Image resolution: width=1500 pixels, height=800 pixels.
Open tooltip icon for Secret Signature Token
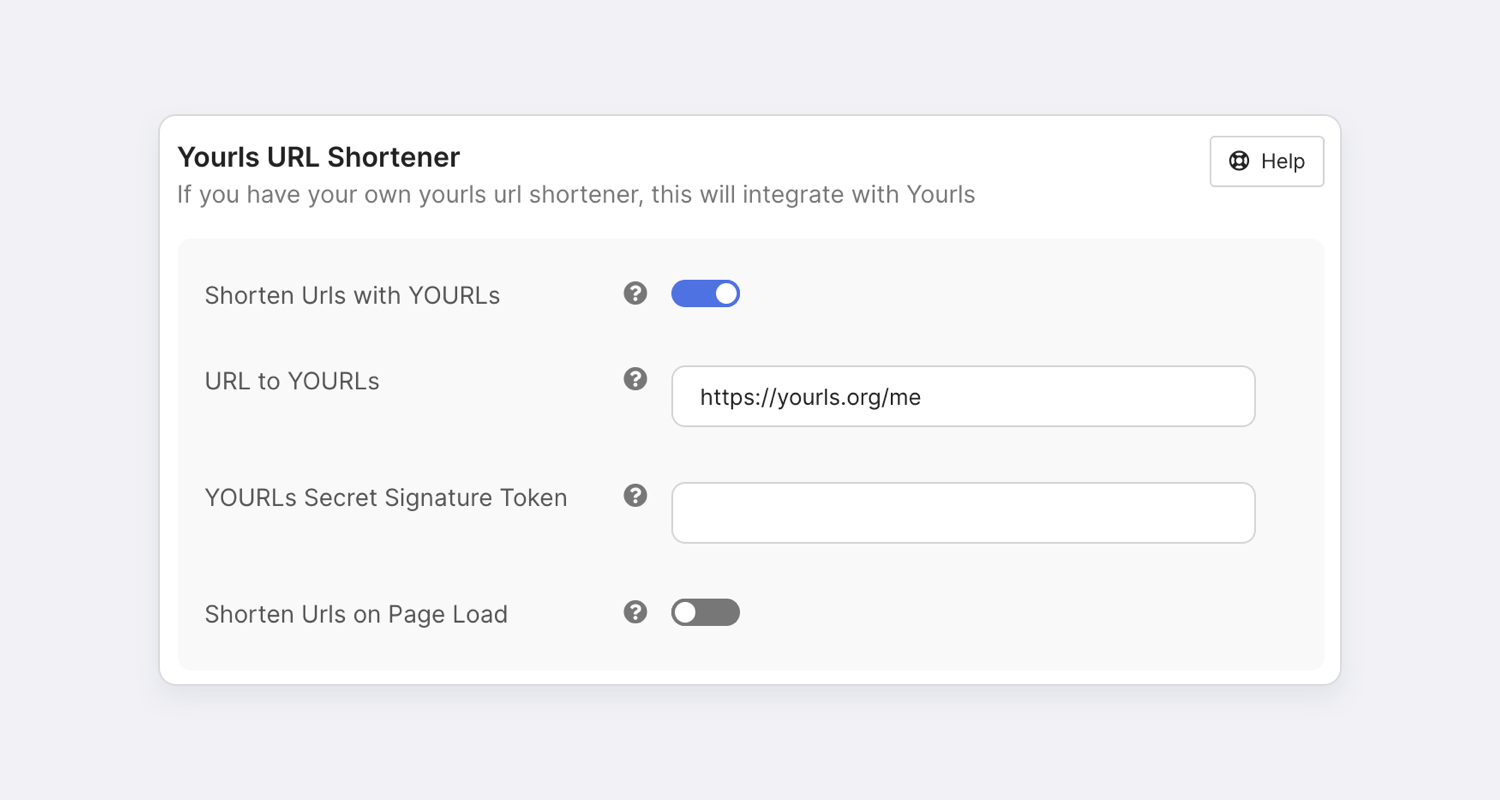[635, 495]
